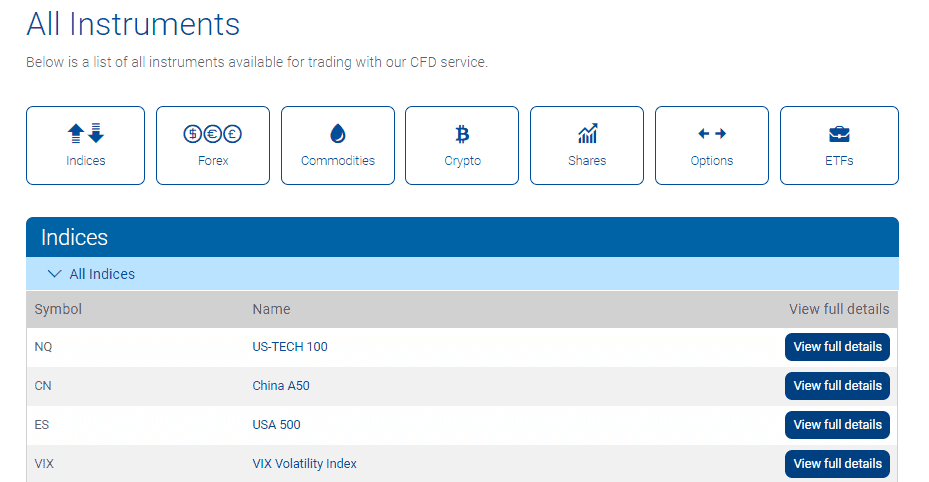Open the Crypto bitcoin icon
The height and width of the screenshot is (482, 929).
coord(462,134)
